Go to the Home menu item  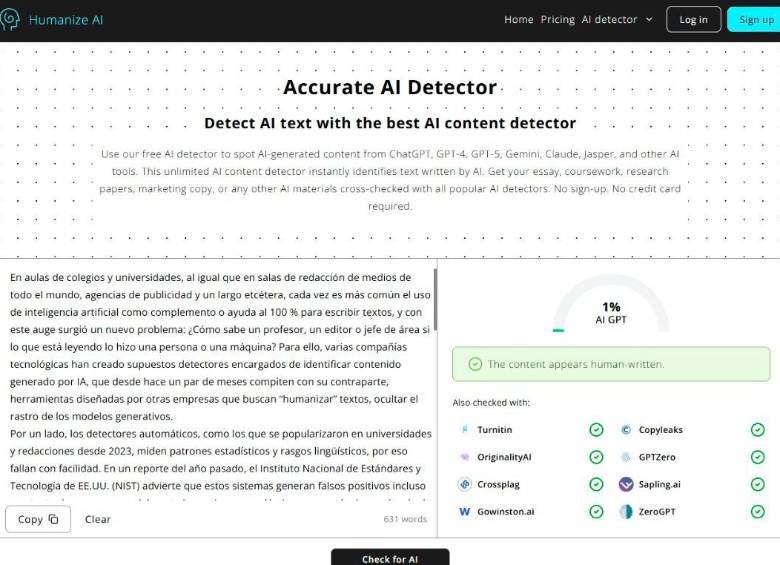[518, 19]
